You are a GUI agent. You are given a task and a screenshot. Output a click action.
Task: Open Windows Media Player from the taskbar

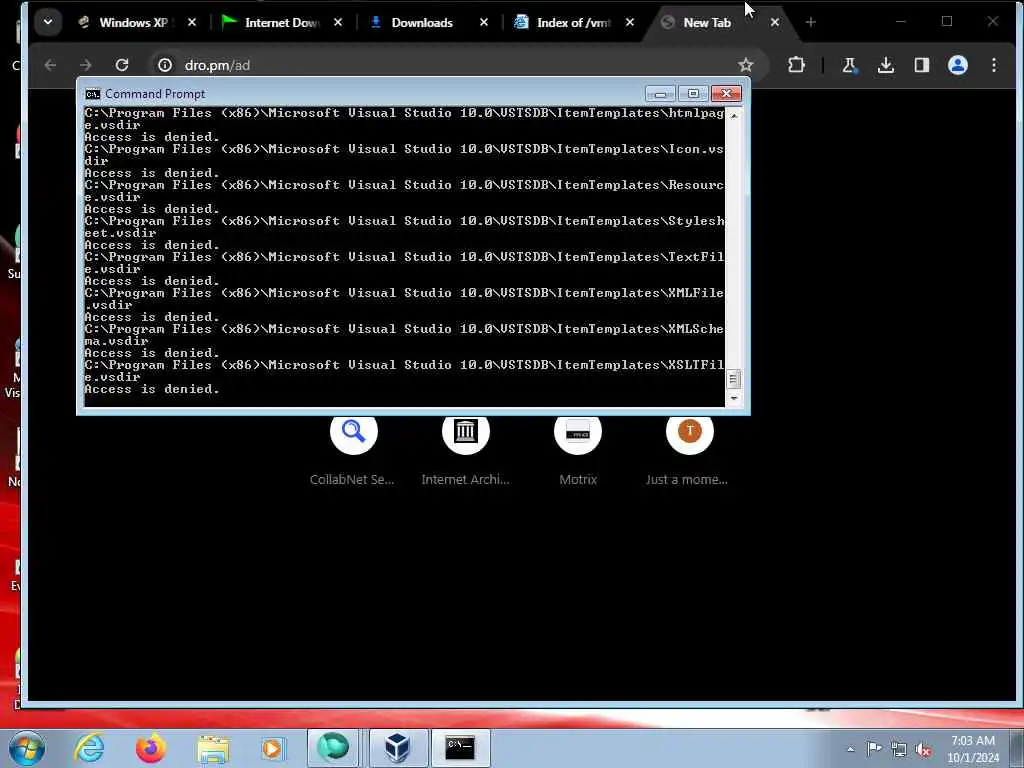[x=272, y=748]
